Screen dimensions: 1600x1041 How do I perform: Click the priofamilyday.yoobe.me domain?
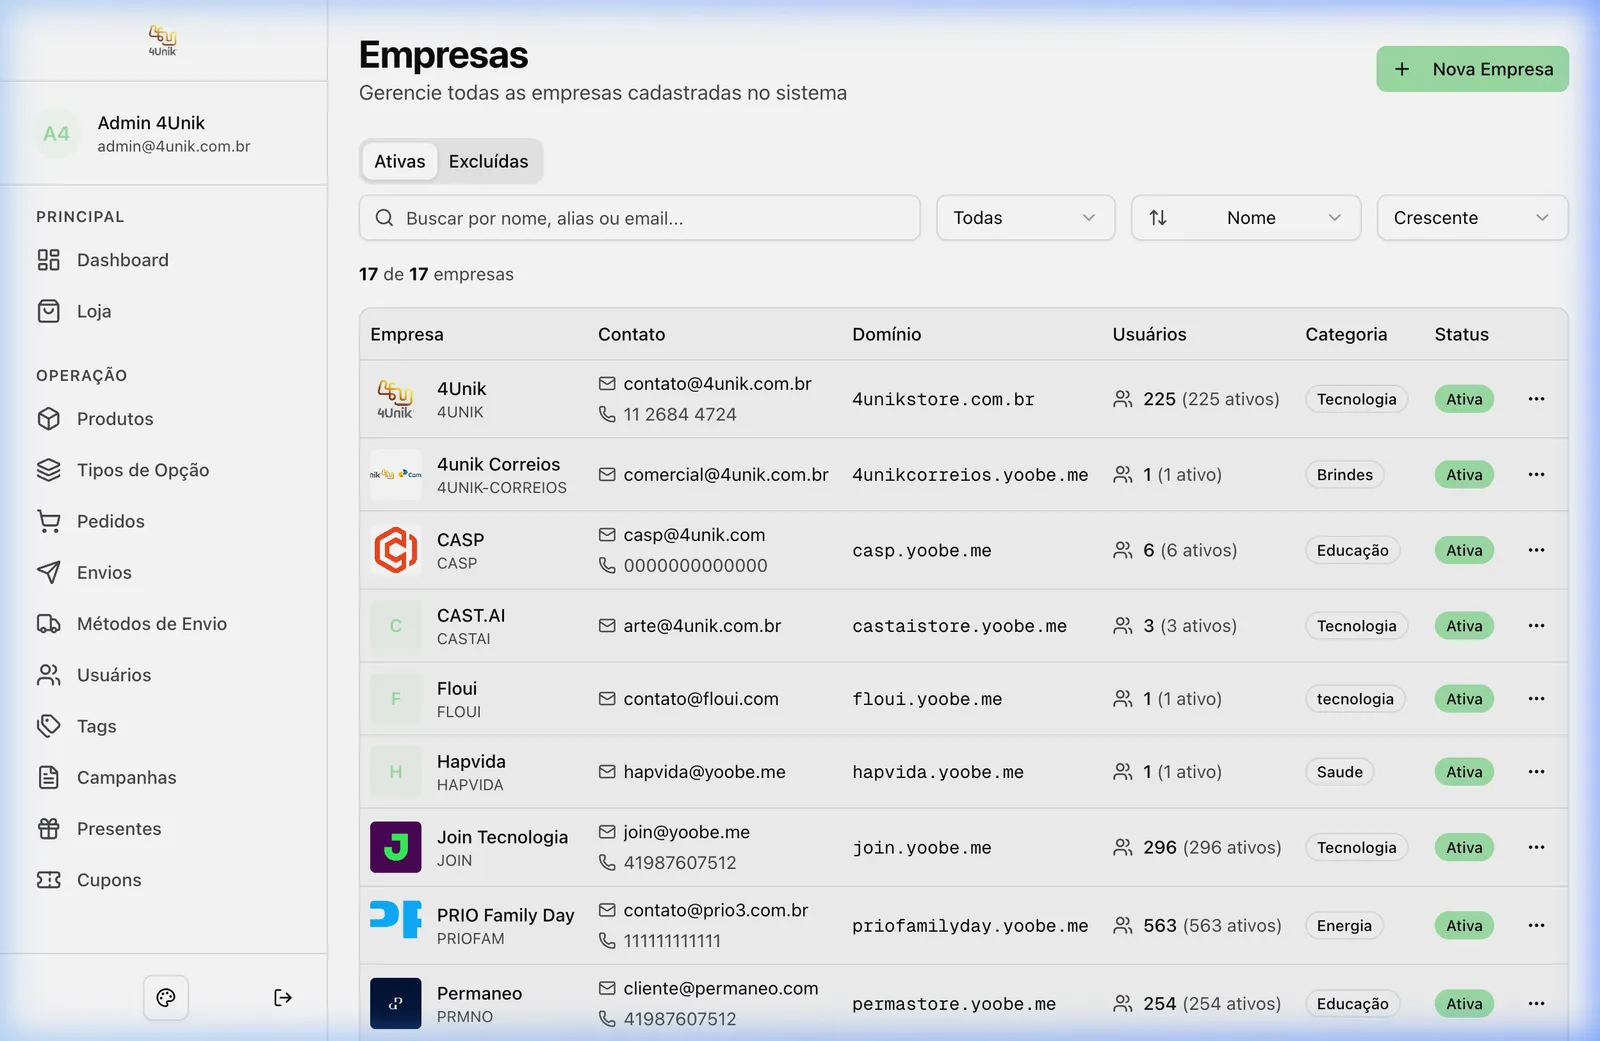click(970, 926)
